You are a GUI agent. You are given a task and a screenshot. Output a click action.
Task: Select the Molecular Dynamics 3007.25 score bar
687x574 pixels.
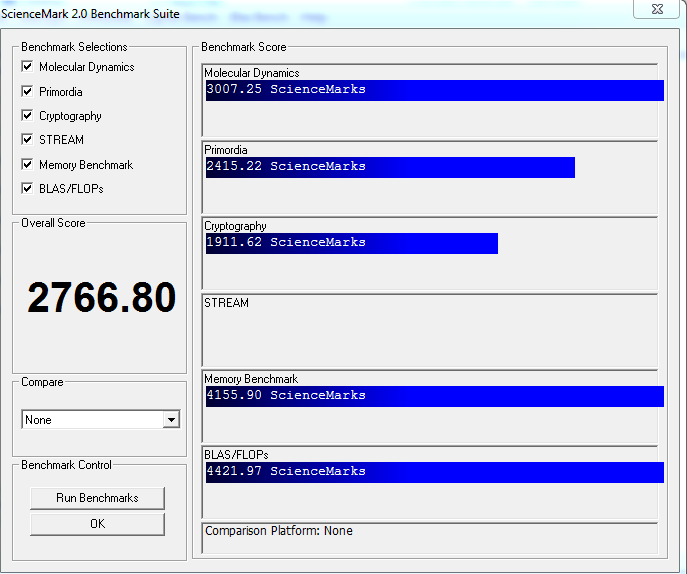[x=435, y=90]
